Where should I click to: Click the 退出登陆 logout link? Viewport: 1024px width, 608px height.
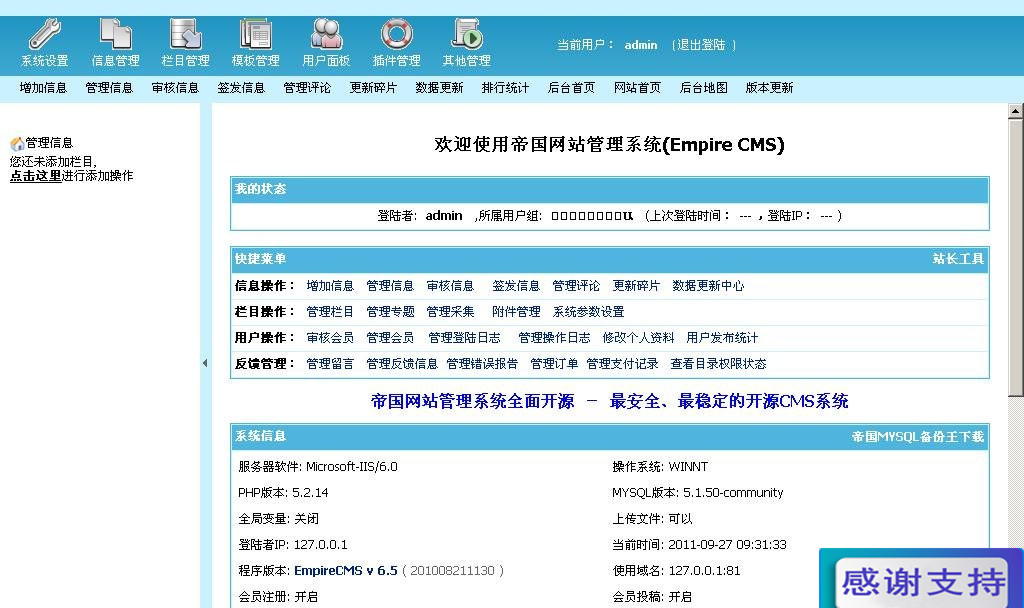(x=701, y=45)
